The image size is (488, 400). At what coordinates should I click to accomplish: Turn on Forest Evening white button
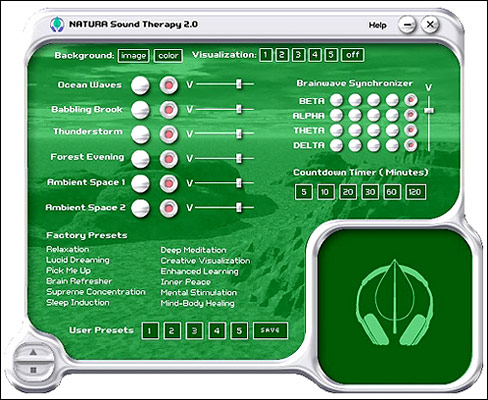140,159
